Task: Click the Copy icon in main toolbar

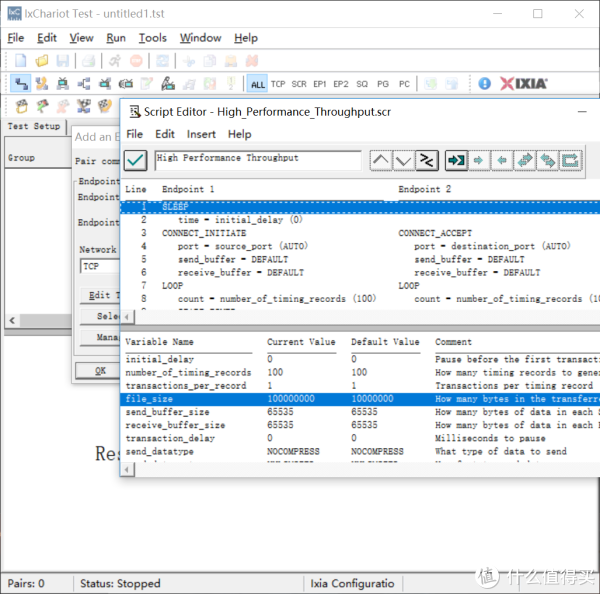Action: pos(209,60)
